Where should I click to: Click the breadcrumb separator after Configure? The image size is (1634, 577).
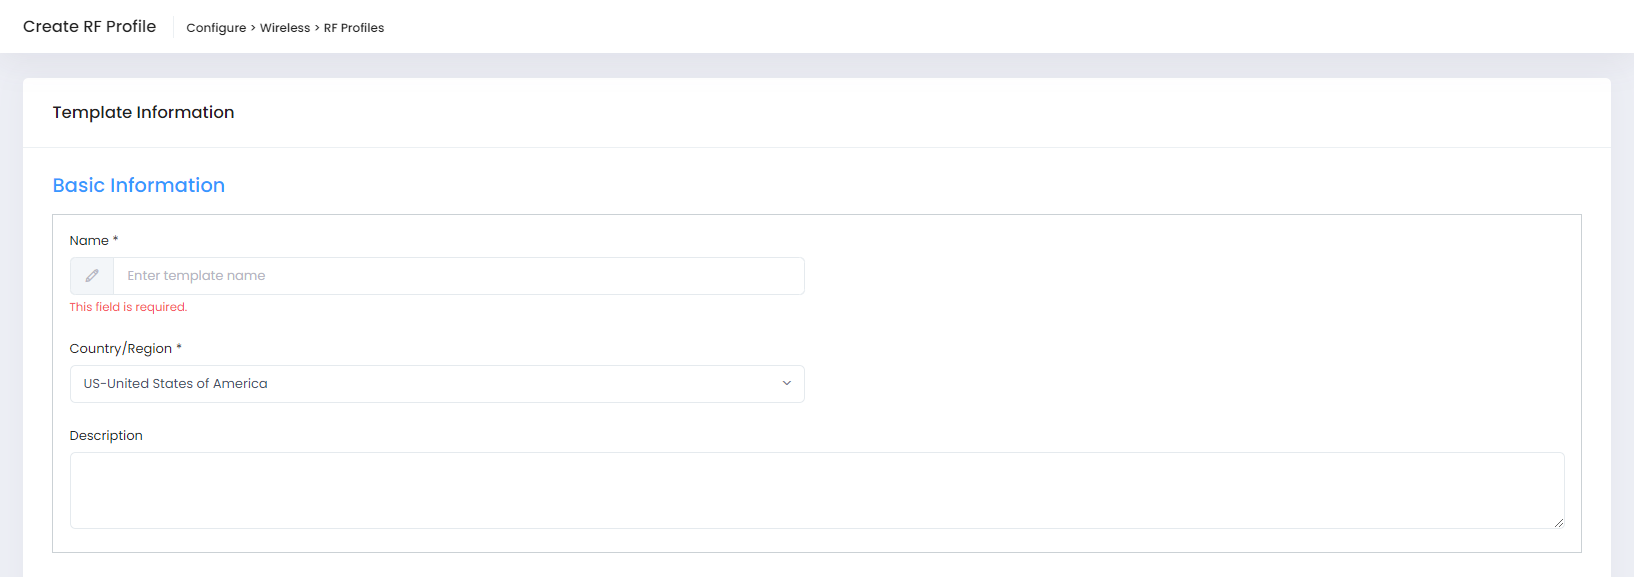tap(253, 28)
